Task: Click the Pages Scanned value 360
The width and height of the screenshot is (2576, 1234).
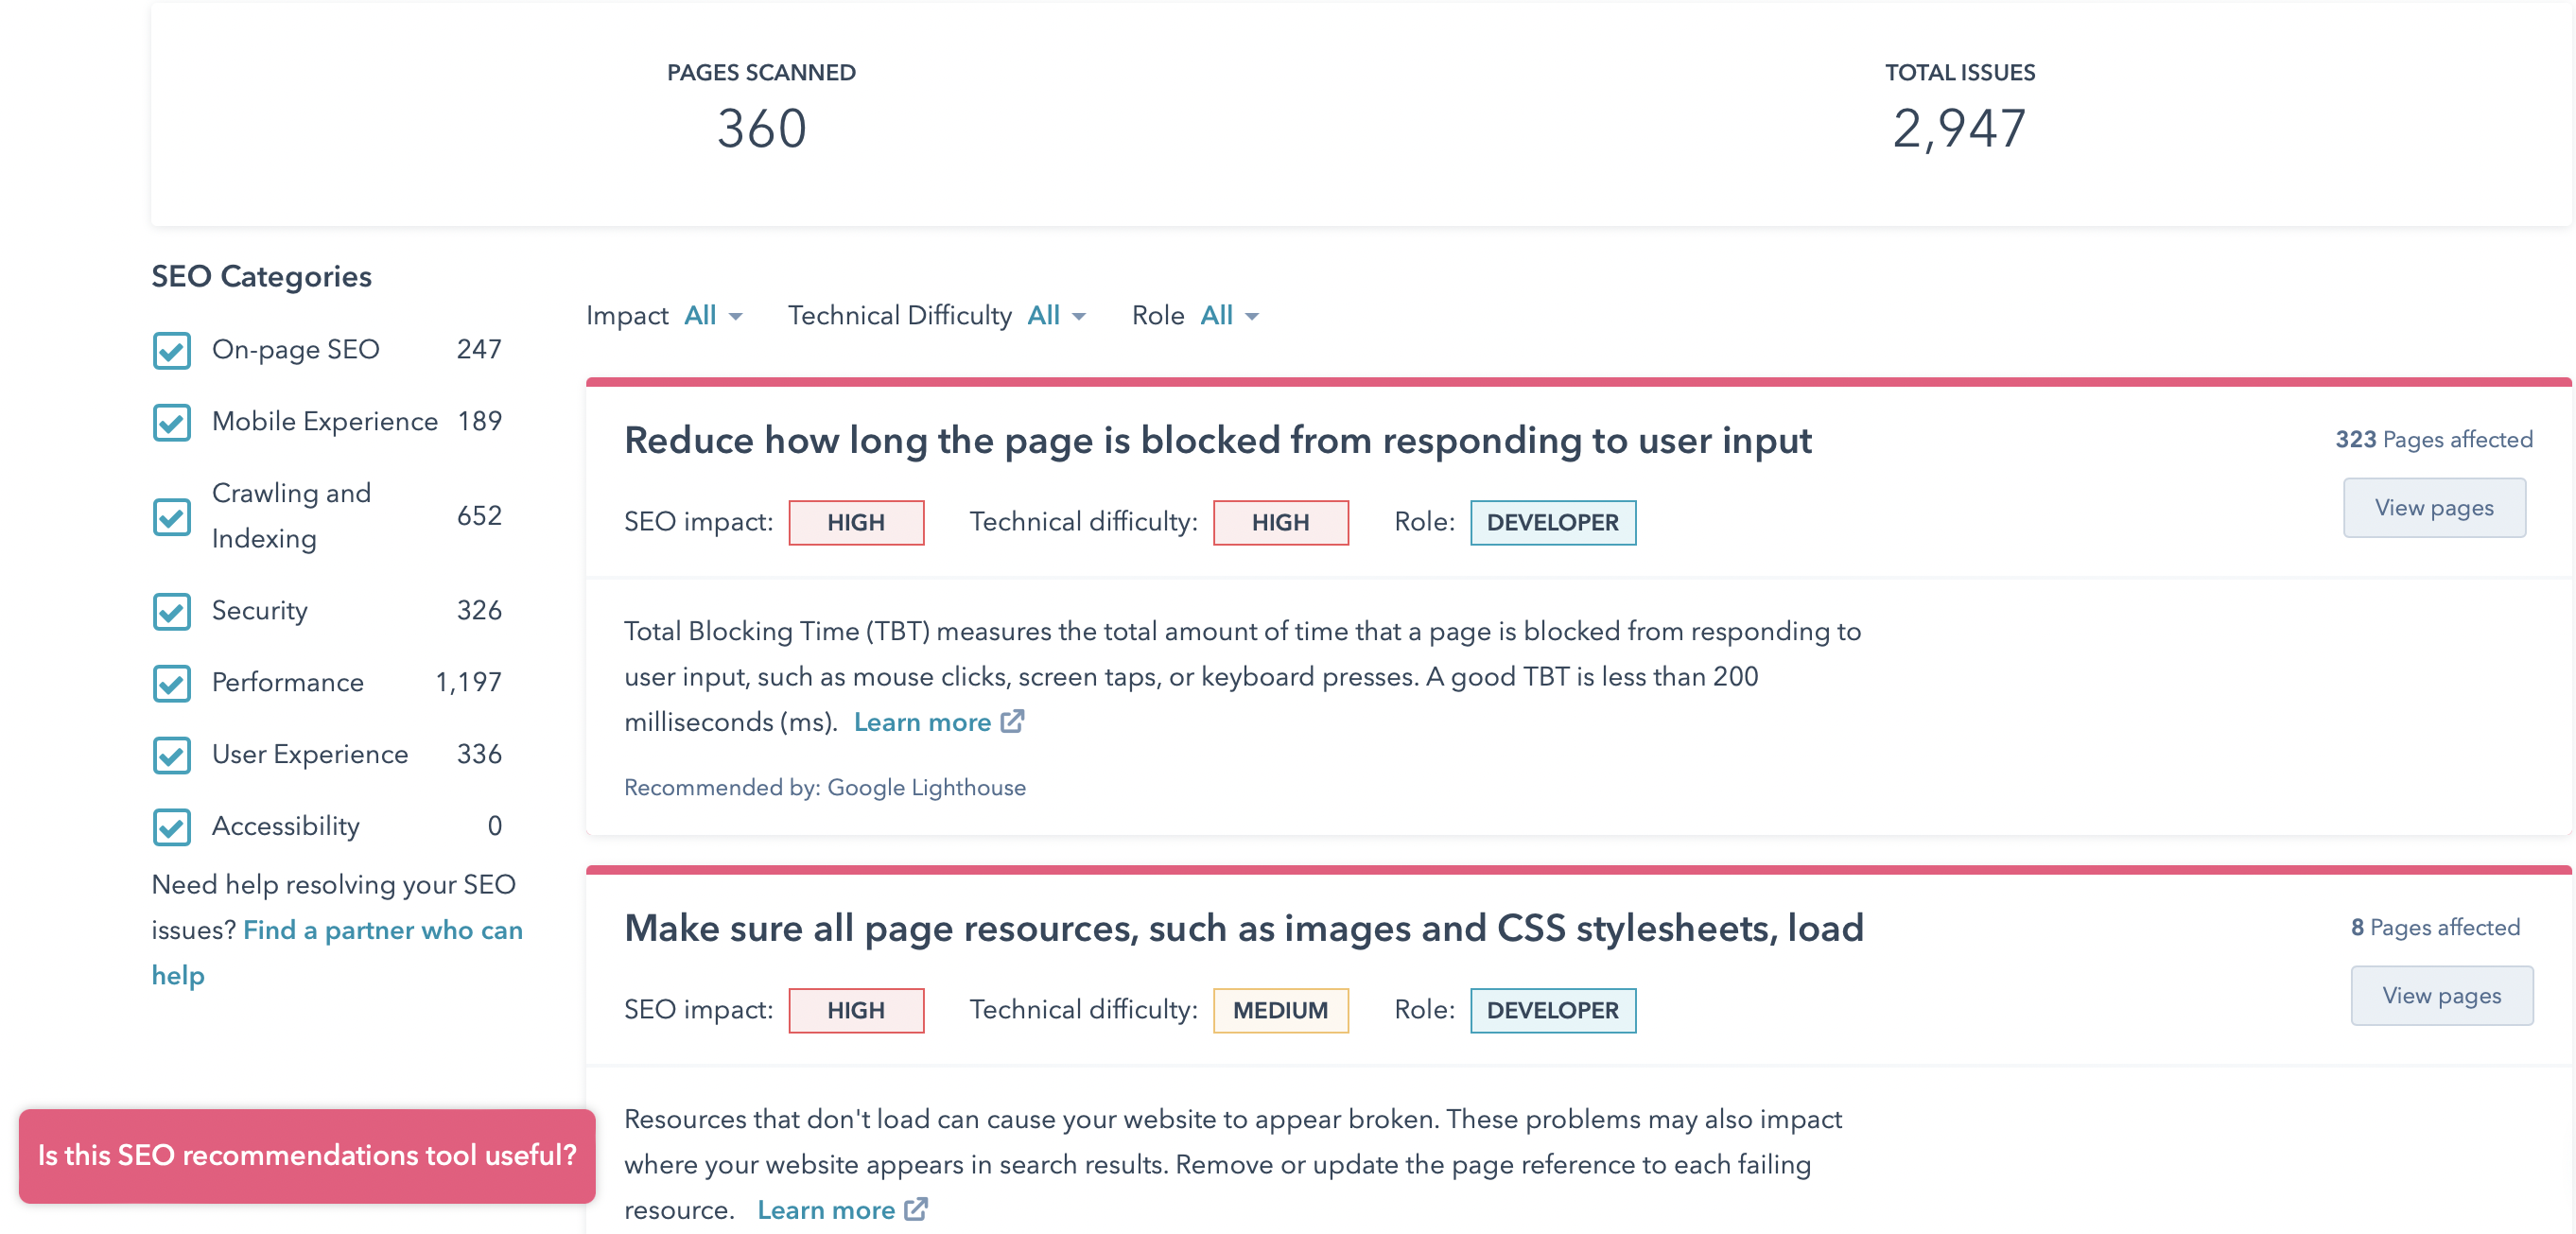Action: 762,130
